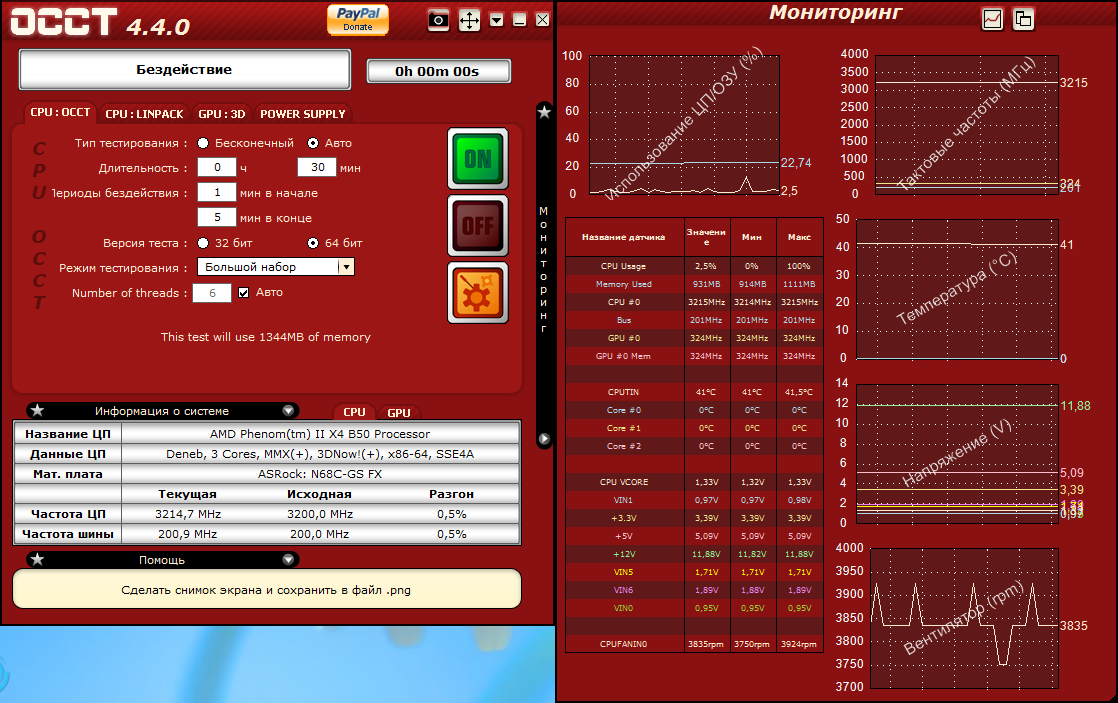Click the +12V sensor name

coord(624,554)
